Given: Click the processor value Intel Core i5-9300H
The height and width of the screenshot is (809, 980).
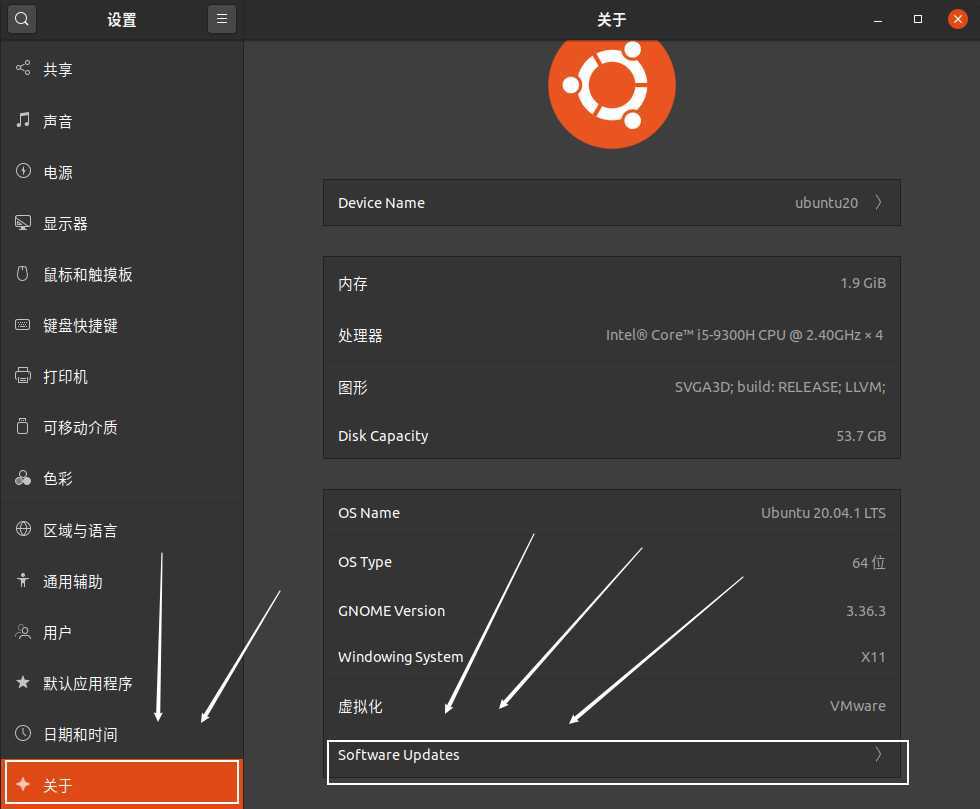Looking at the screenshot, I should (744, 334).
